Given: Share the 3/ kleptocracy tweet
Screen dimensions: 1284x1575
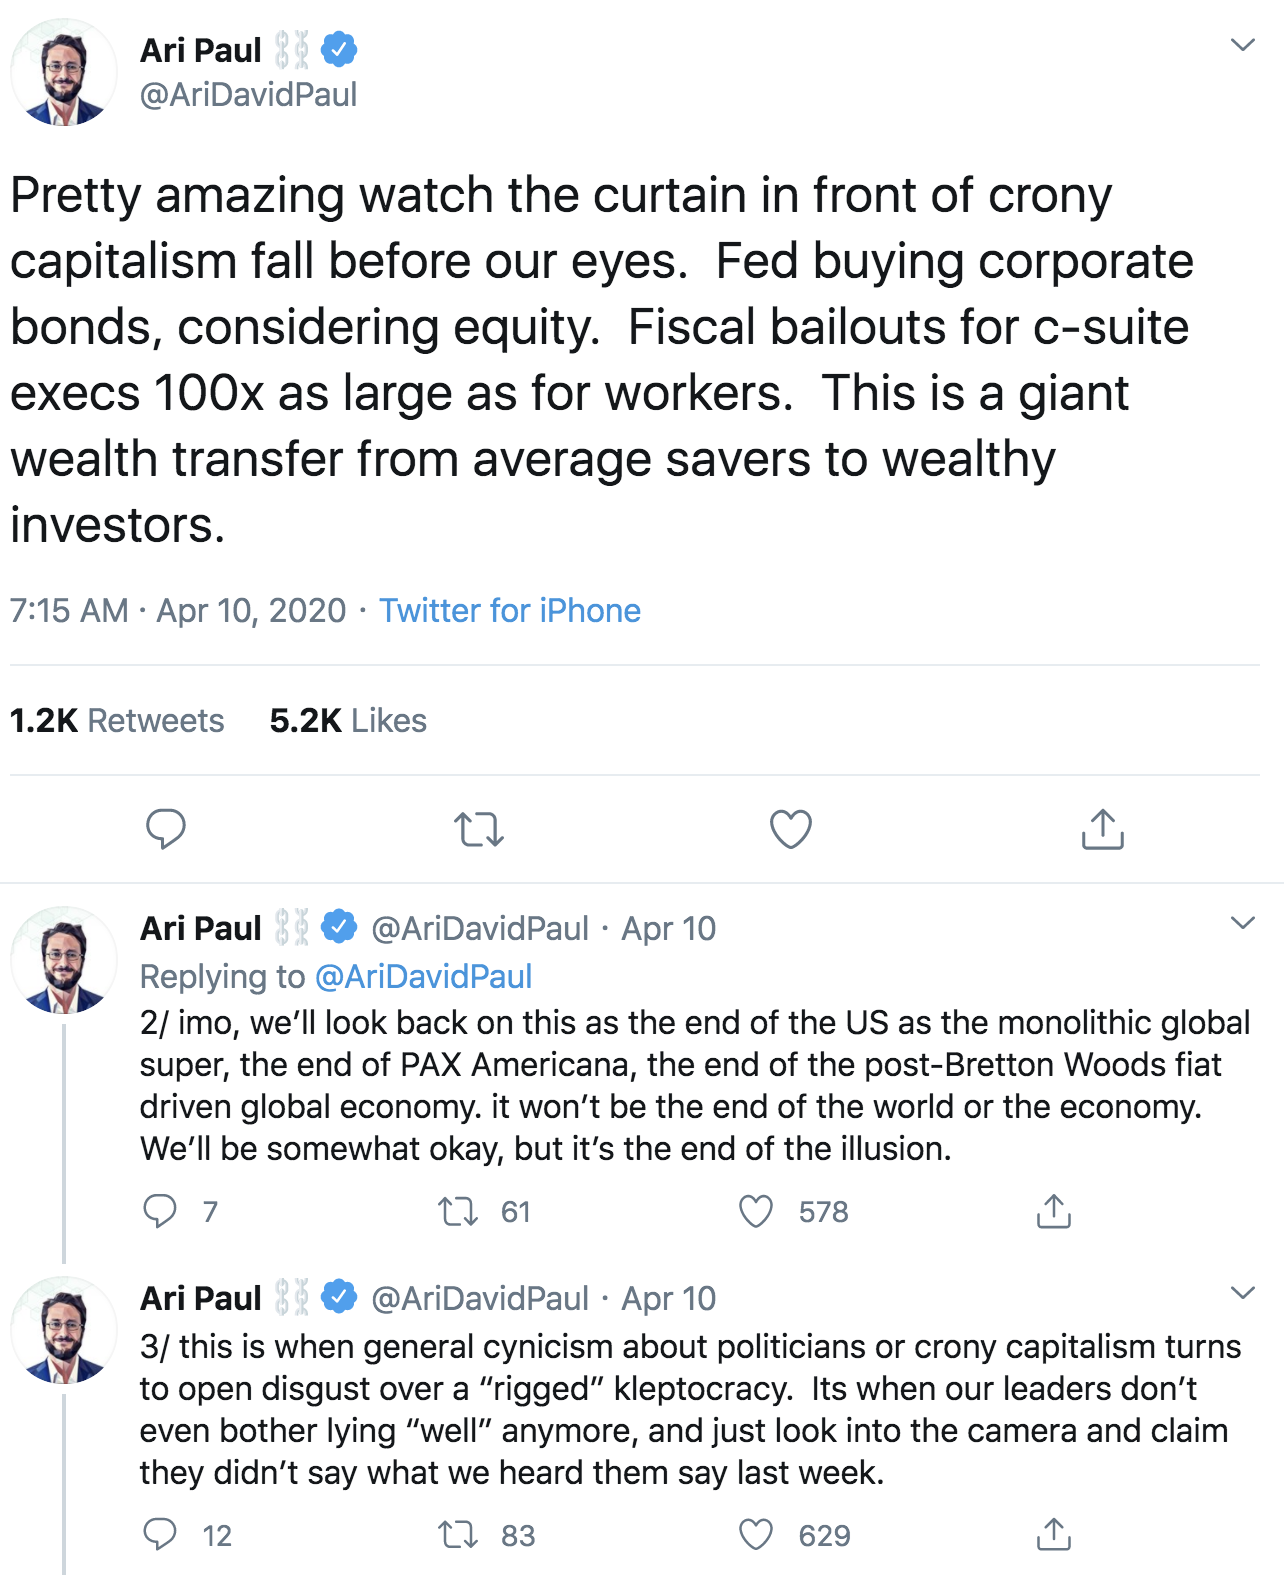Looking at the screenshot, I should (x=1053, y=1534).
